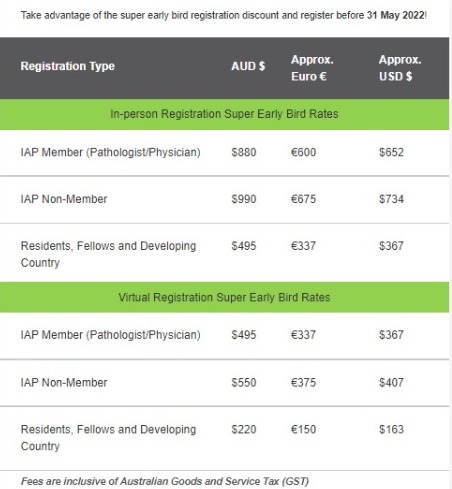Click the €600 Euro amount
452x489 pixels.
click(x=303, y=152)
